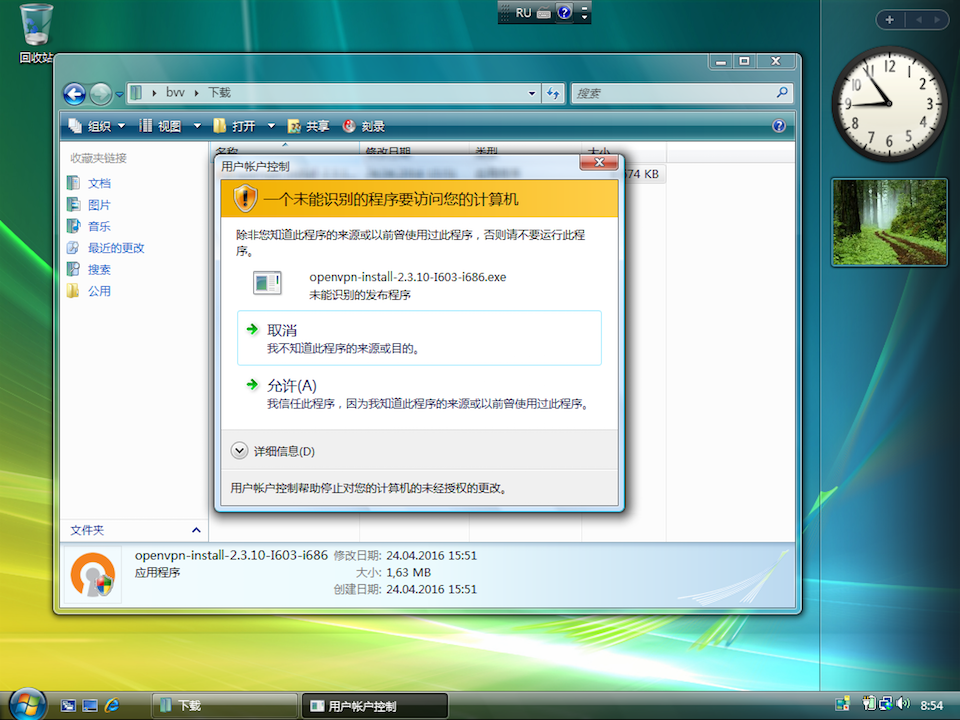The image size is (960, 720).
Task: Open 公用 favorite folder link
Action: pos(99,291)
